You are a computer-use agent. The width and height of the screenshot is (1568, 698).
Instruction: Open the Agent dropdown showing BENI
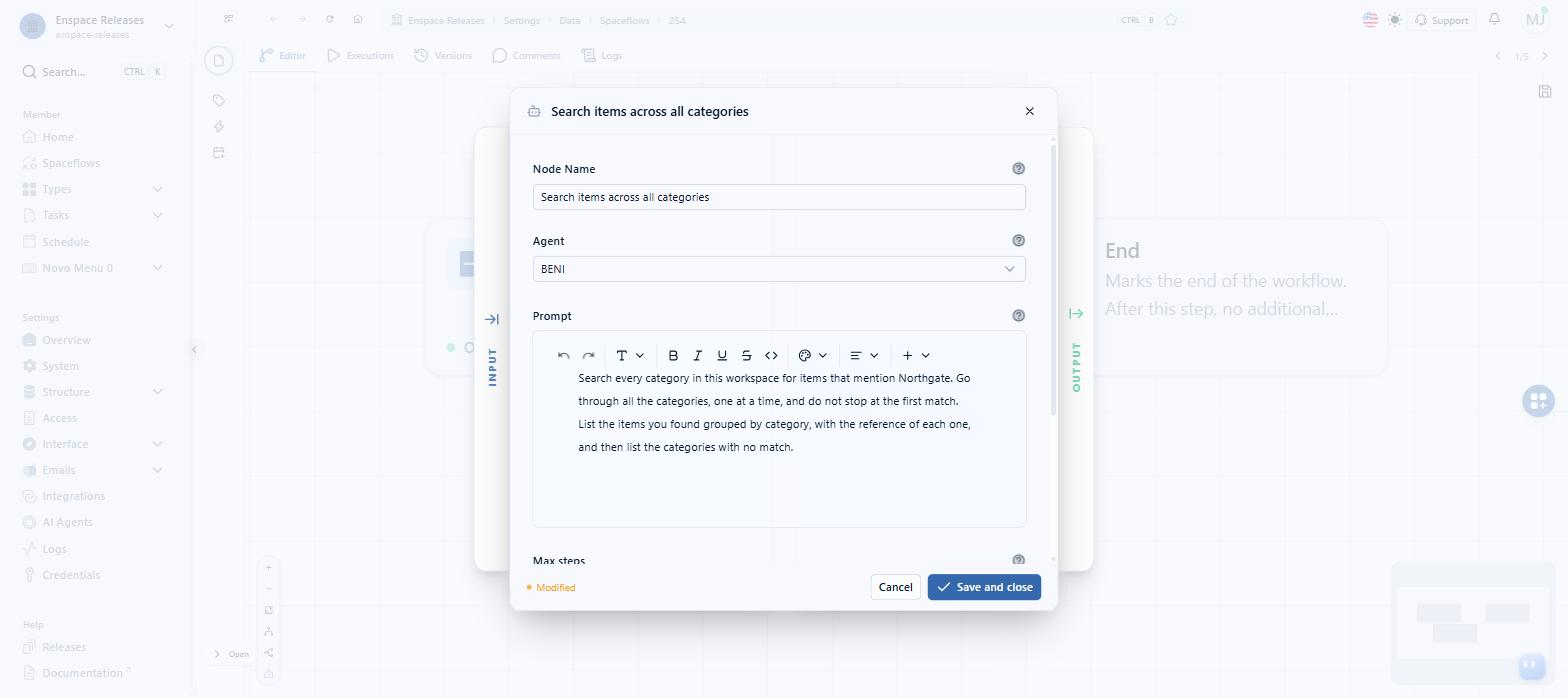pyautogui.click(x=779, y=269)
